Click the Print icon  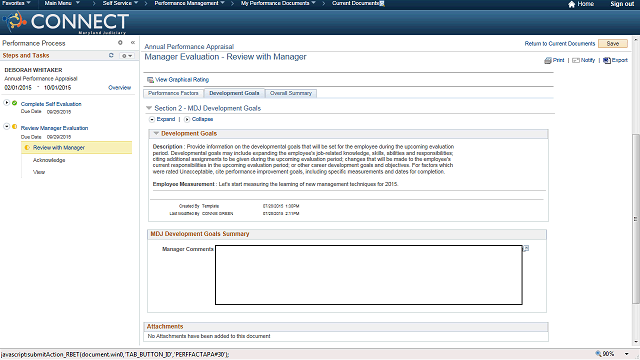point(548,60)
